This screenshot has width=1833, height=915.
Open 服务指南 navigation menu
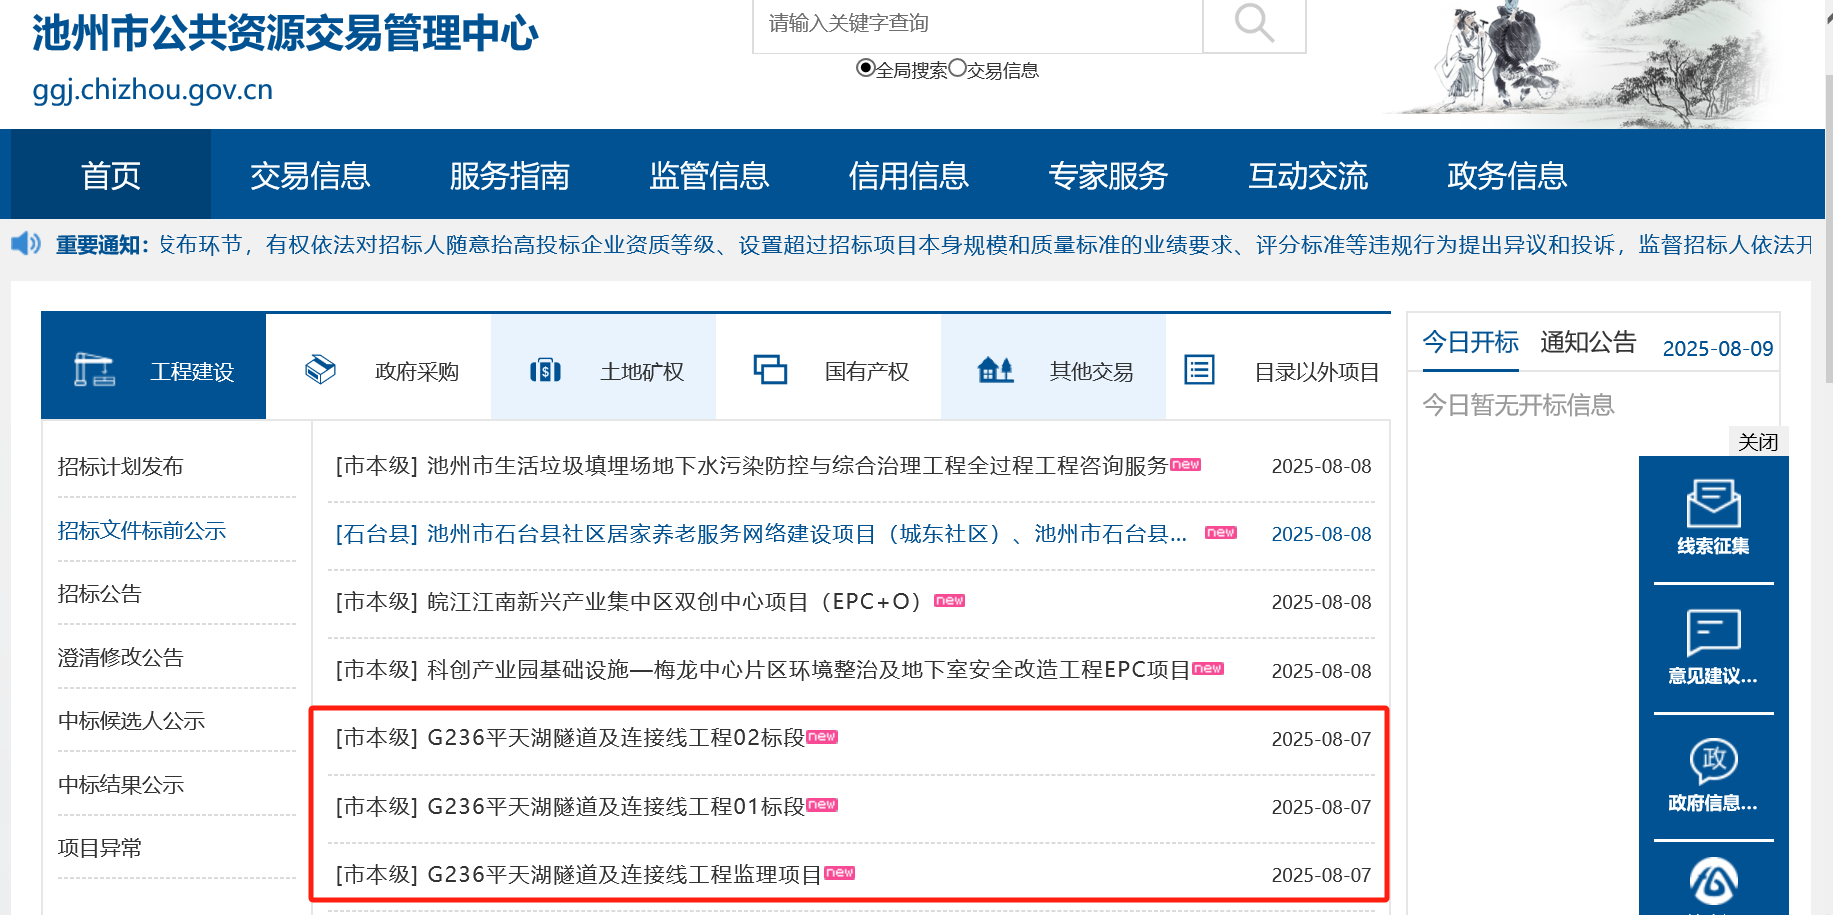click(x=509, y=175)
